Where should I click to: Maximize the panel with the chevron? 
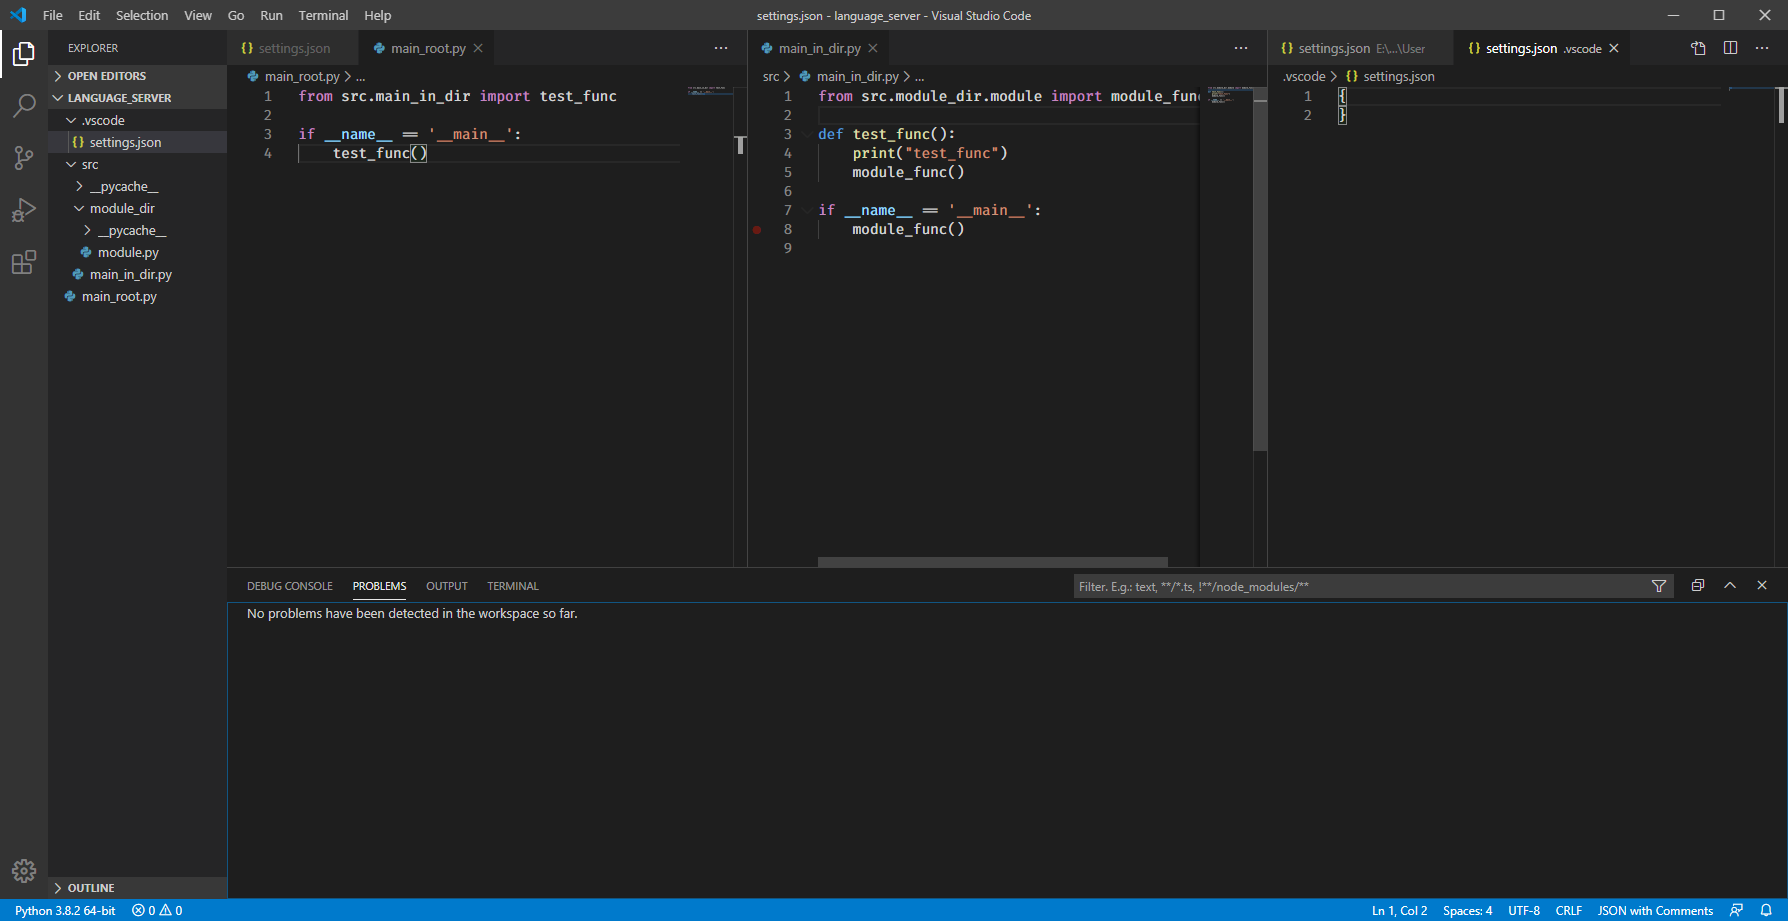(x=1730, y=585)
